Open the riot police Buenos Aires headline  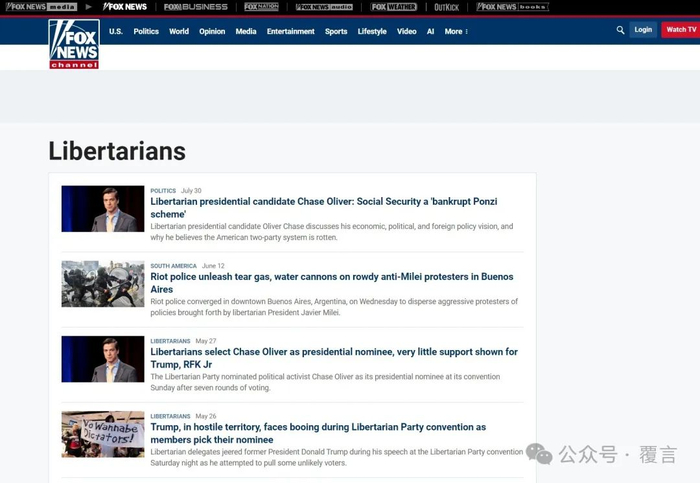[332, 283]
